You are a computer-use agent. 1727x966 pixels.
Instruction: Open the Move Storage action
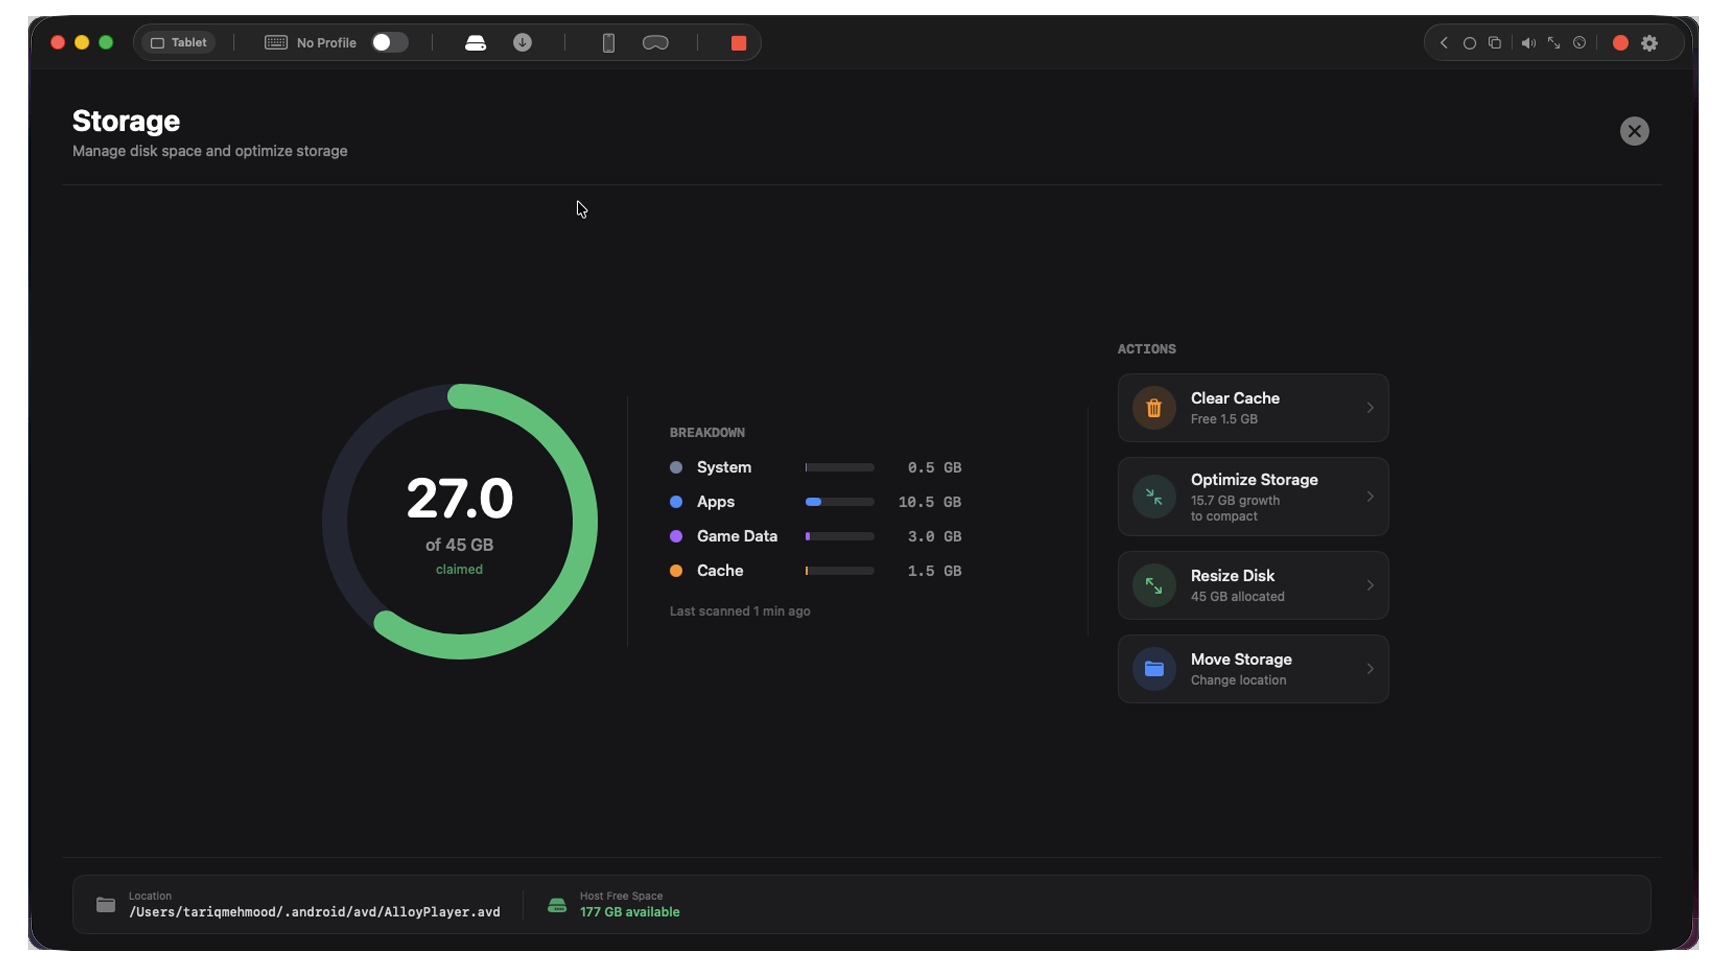point(1253,669)
